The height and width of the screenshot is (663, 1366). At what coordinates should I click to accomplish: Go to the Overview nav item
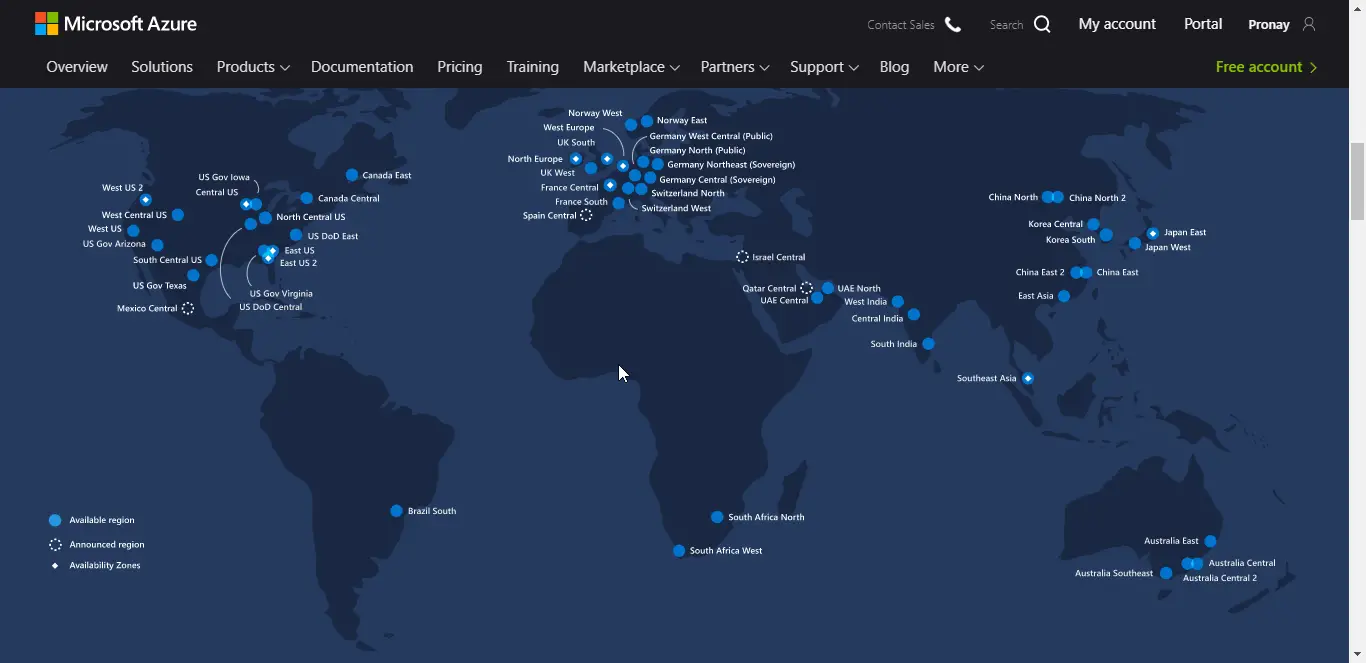point(77,67)
